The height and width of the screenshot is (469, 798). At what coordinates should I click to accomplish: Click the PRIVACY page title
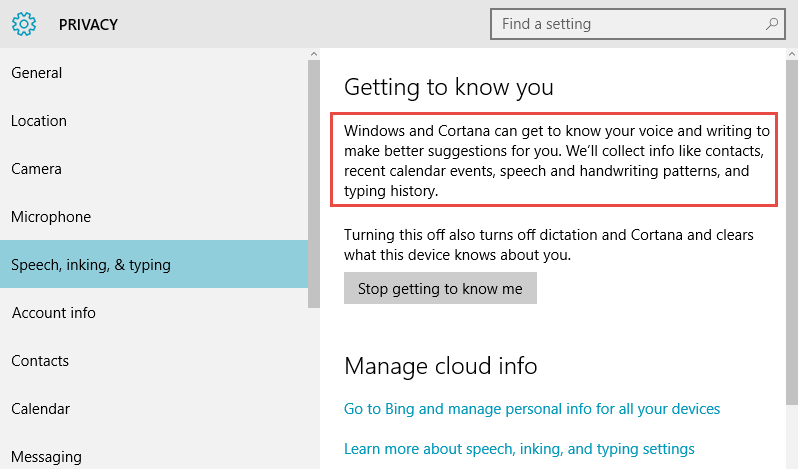(88, 24)
